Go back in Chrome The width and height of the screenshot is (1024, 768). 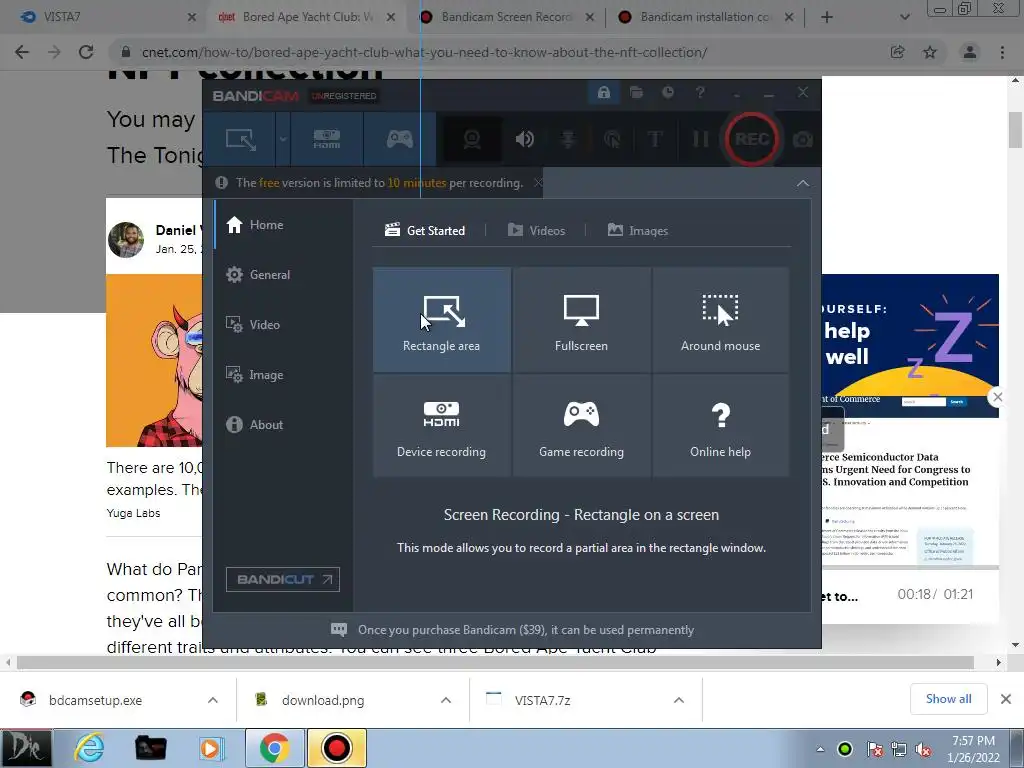[x=22, y=52]
